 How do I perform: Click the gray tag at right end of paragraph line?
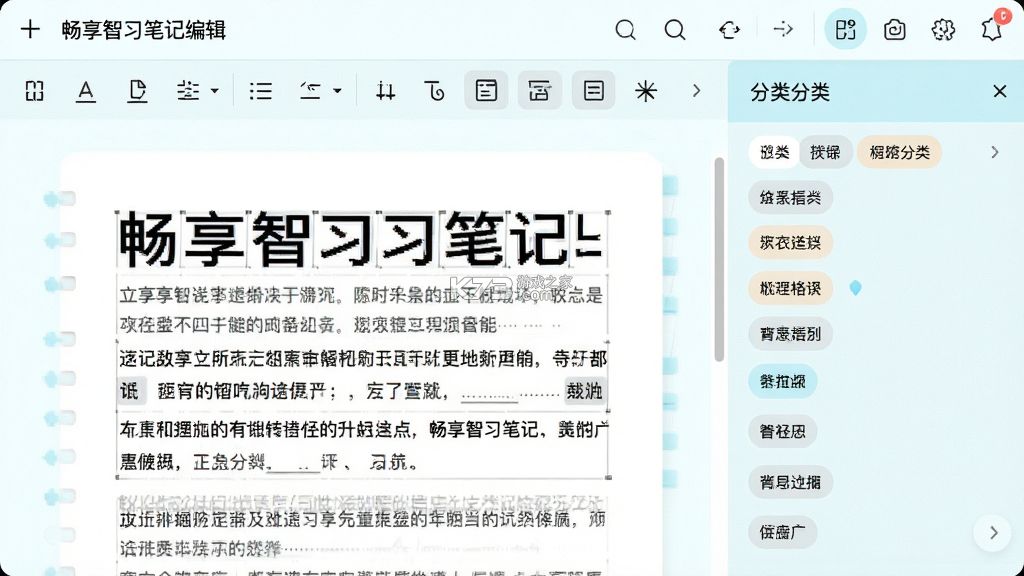584,391
